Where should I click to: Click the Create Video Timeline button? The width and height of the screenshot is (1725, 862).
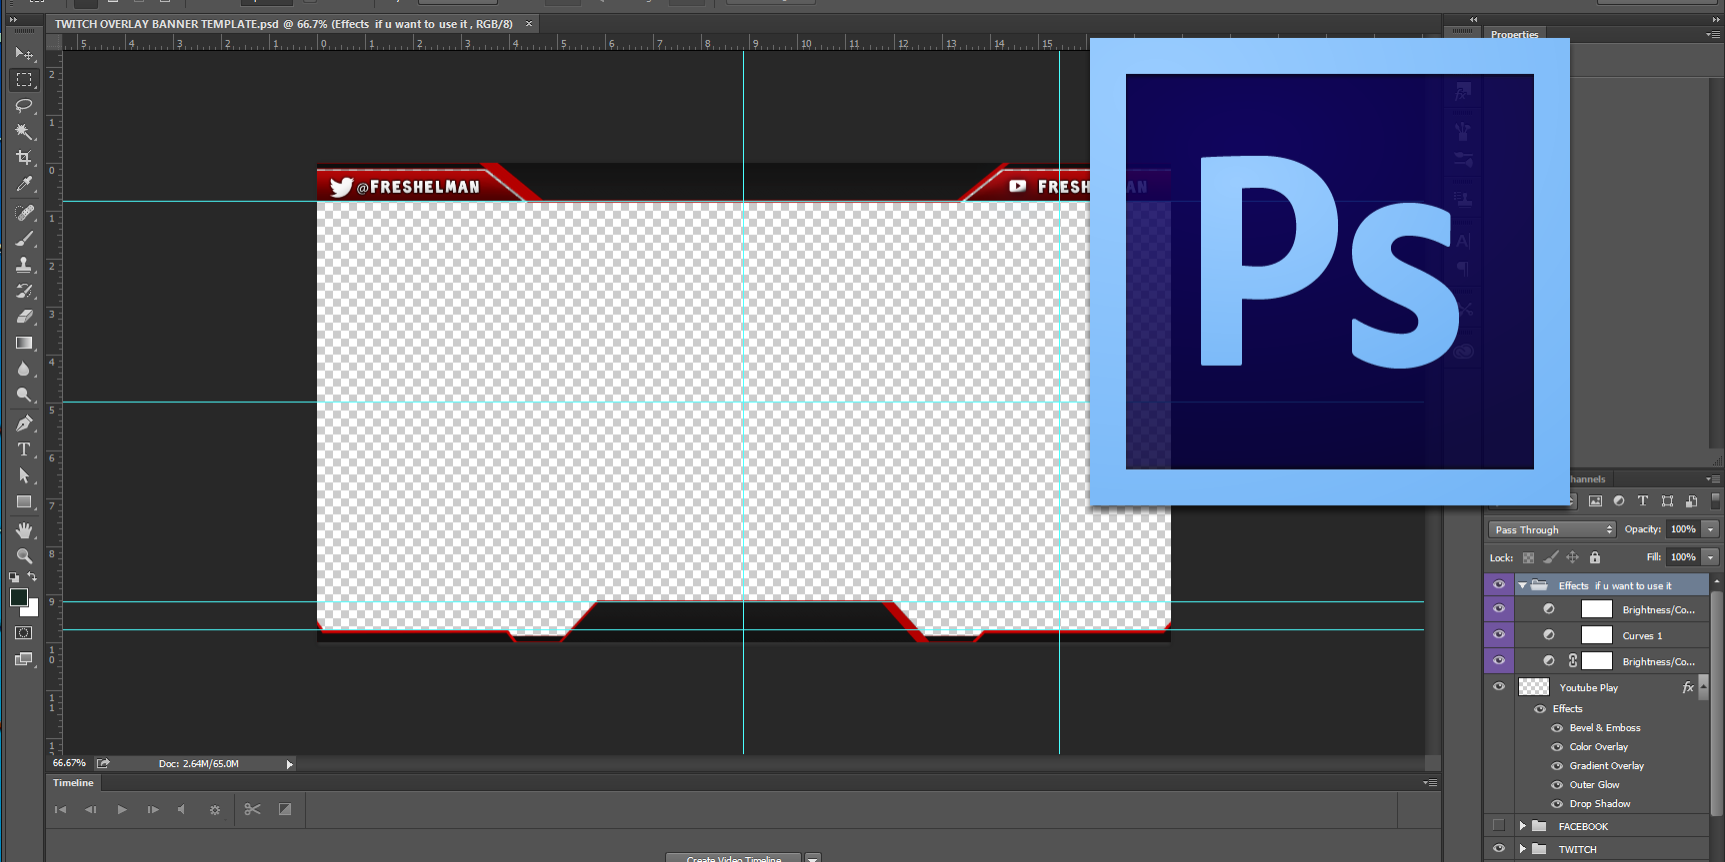[x=734, y=858]
